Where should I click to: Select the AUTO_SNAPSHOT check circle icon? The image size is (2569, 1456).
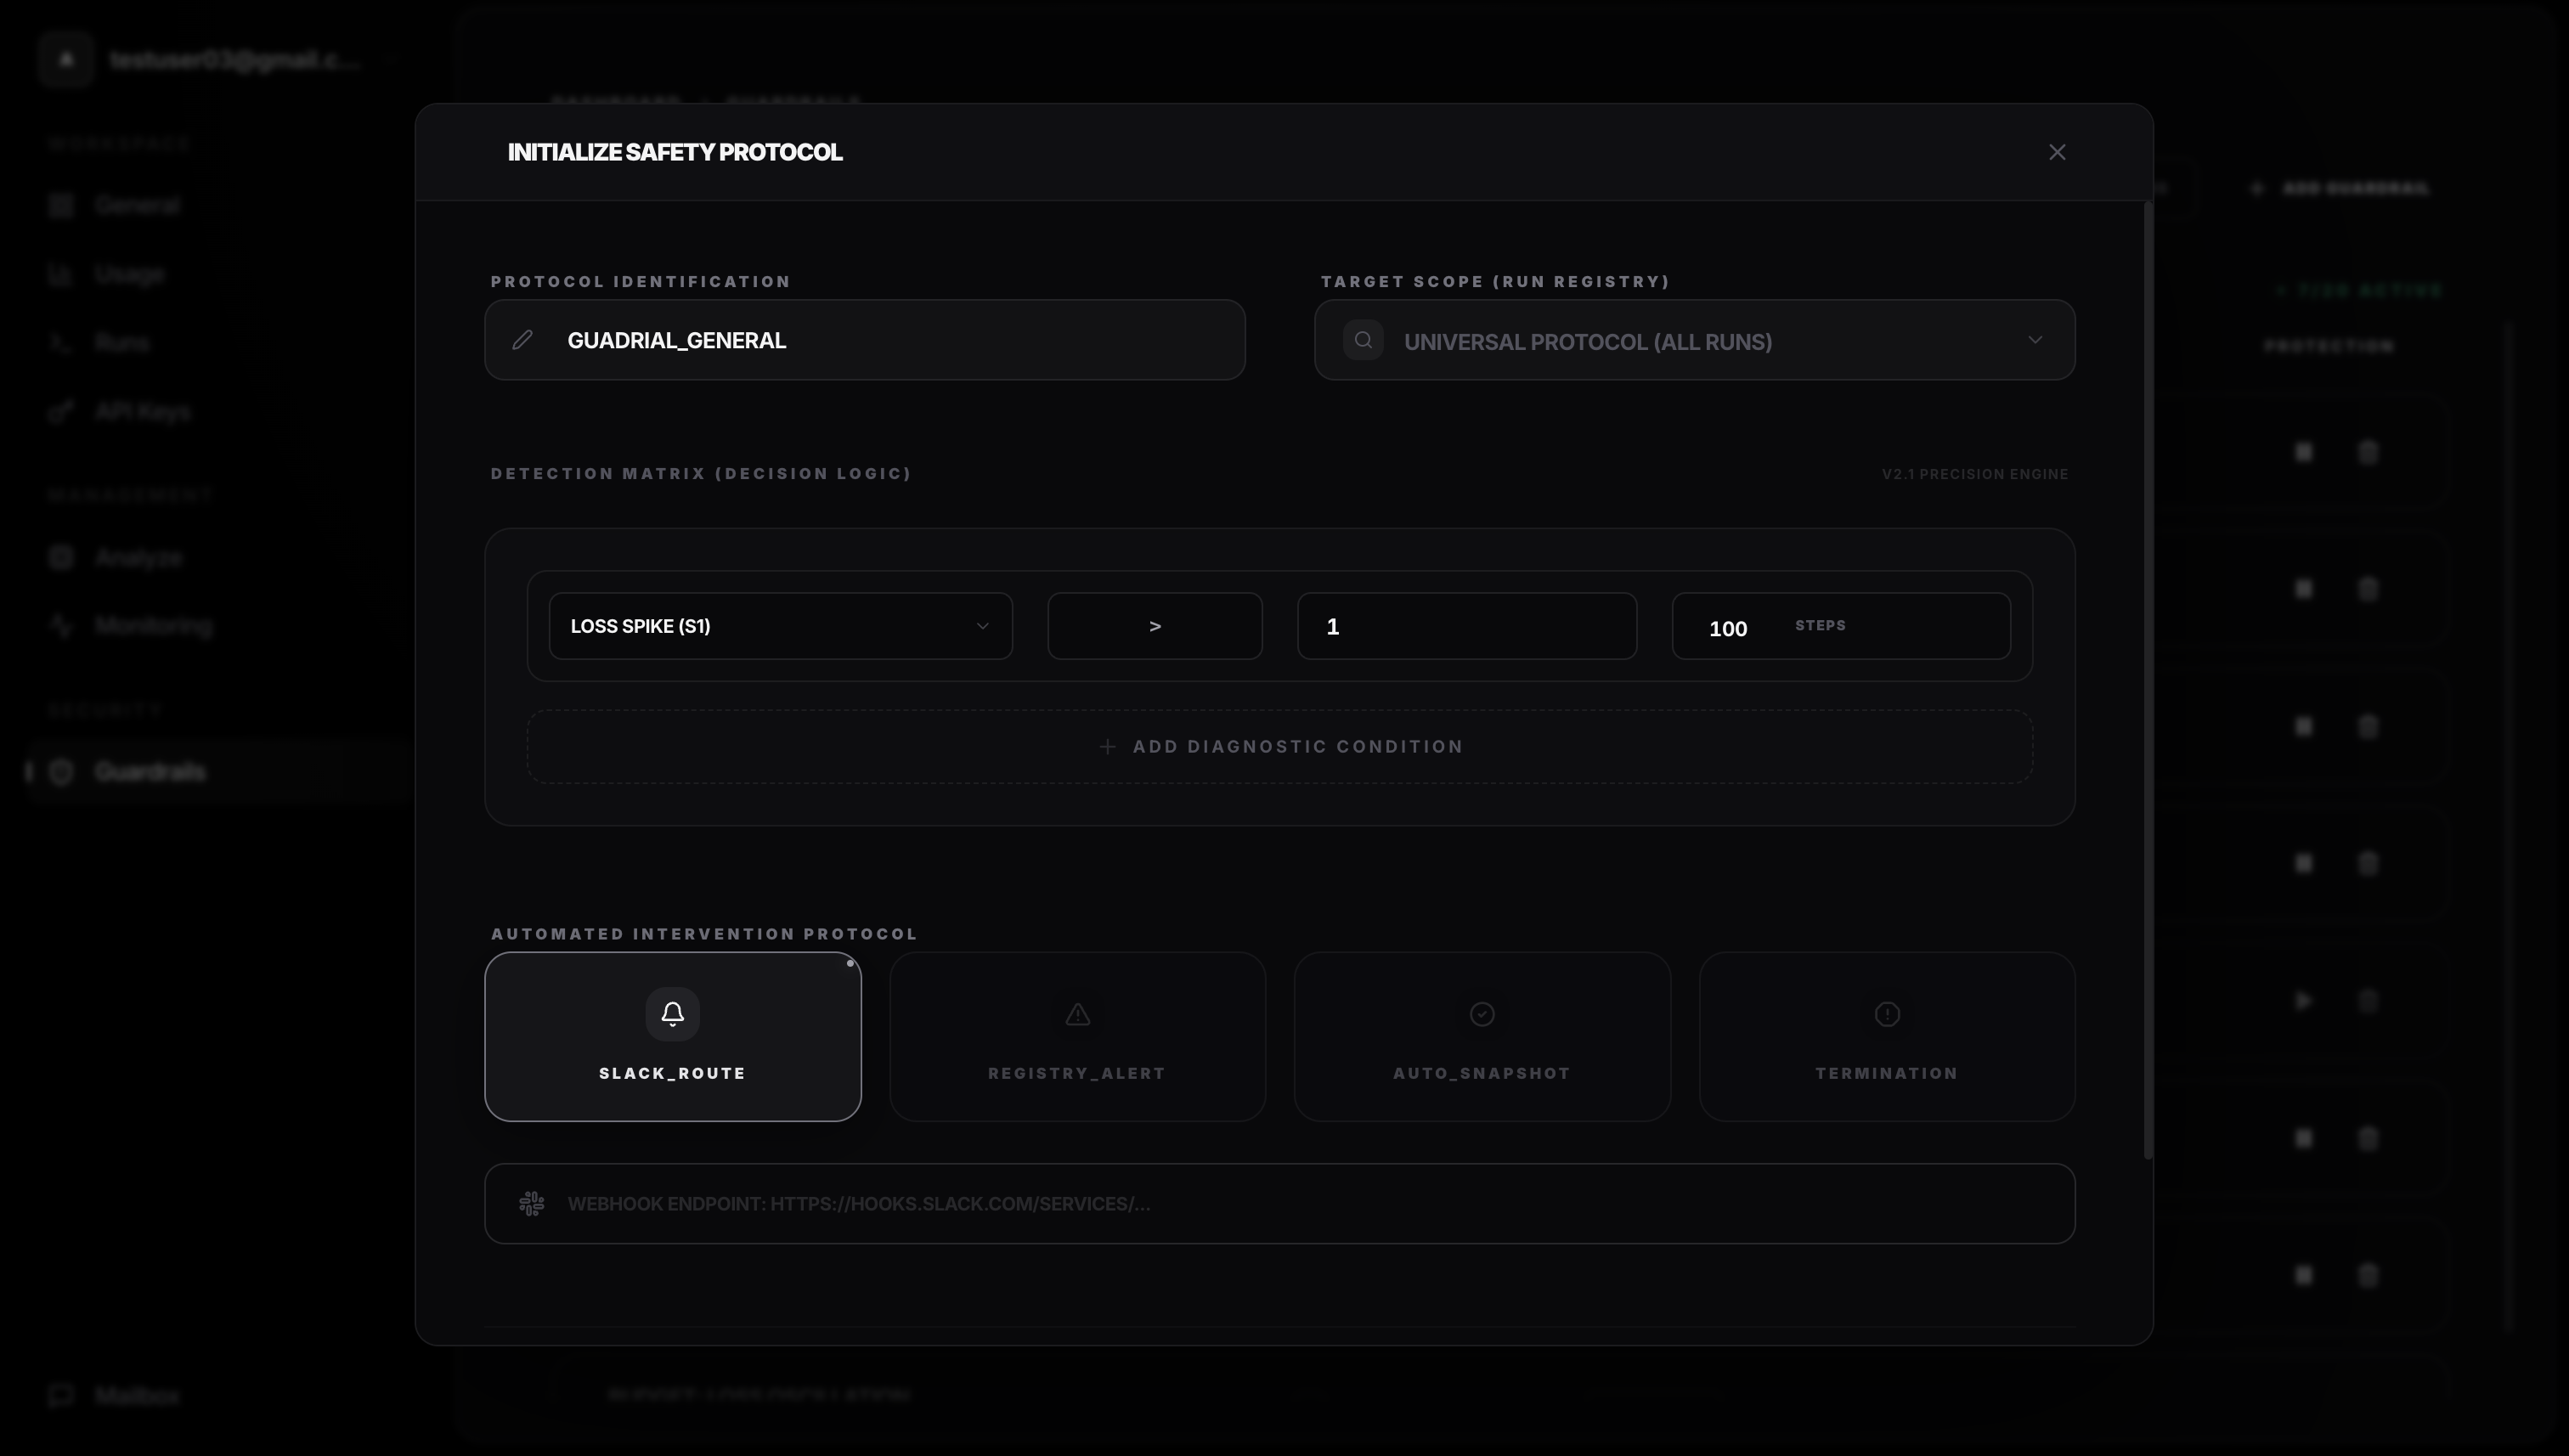coord(1482,1014)
